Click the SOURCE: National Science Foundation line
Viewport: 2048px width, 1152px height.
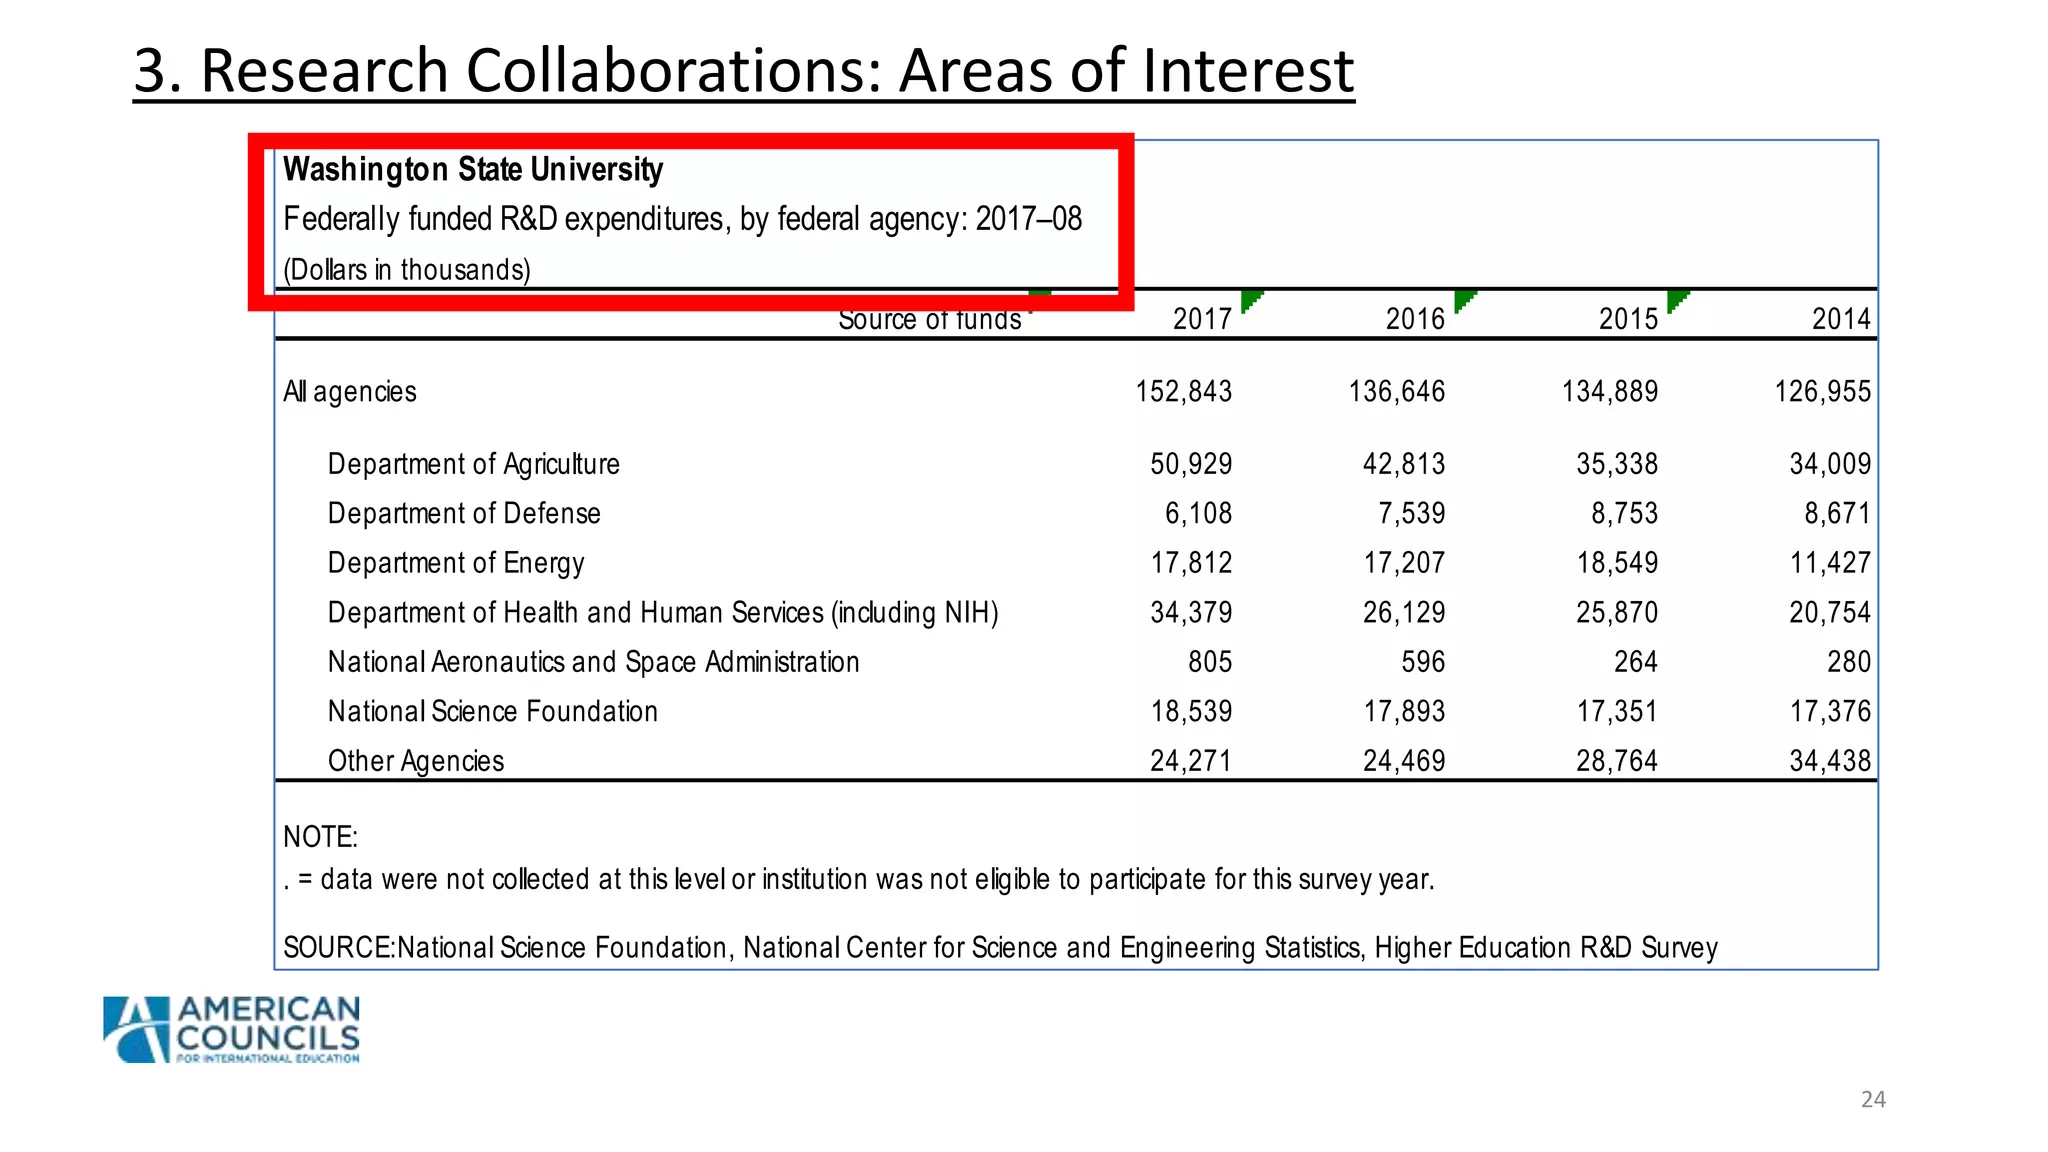[1001, 948]
